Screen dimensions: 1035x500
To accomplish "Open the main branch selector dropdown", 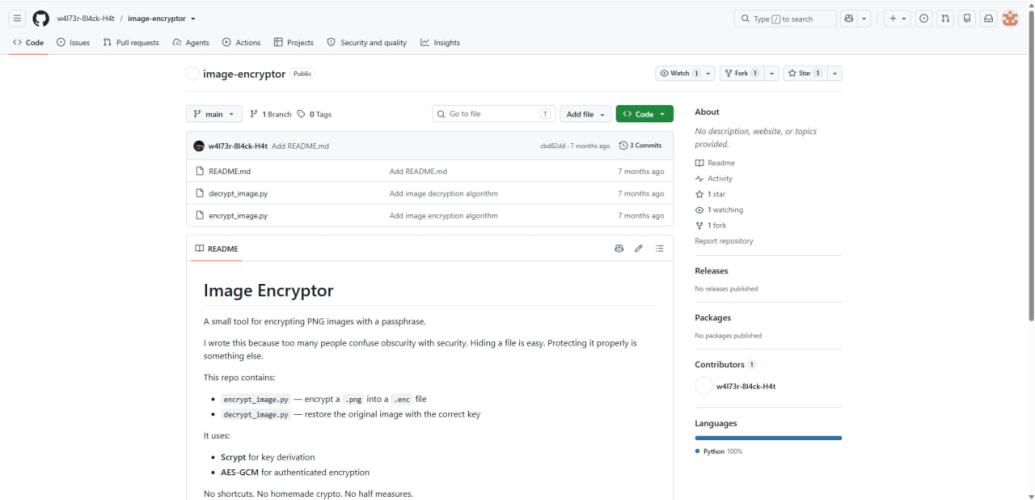I will click(214, 114).
